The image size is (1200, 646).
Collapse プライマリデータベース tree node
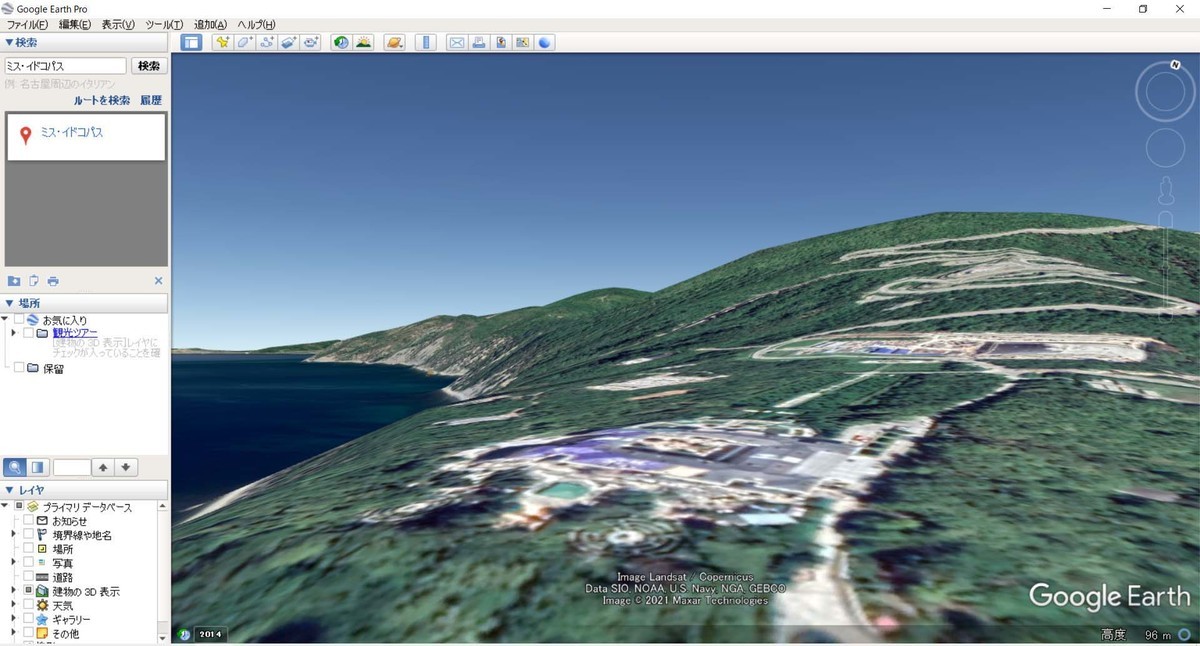[5, 507]
